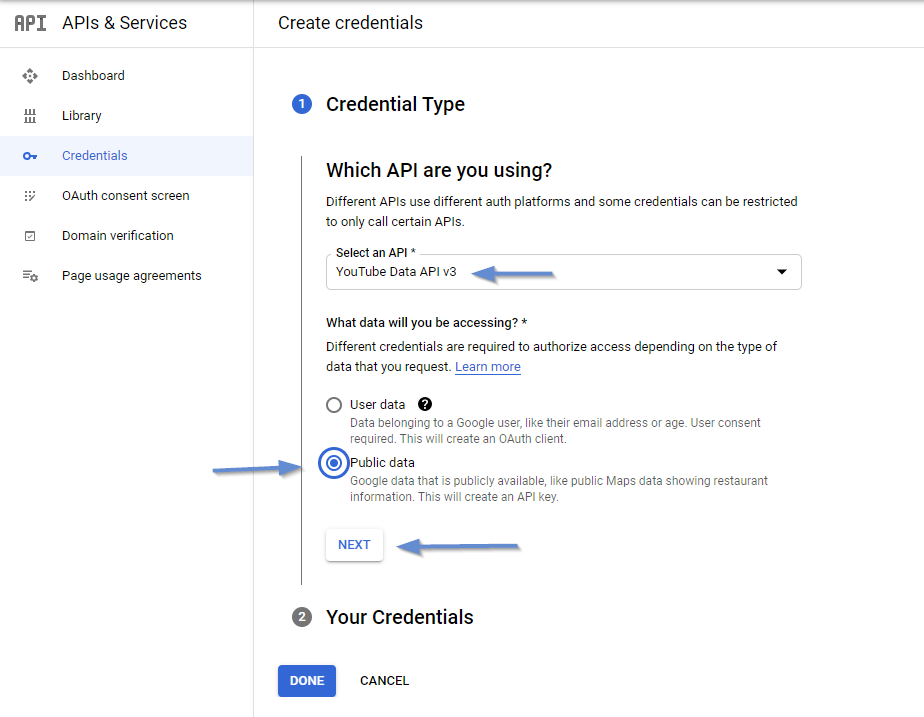The image size is (924, 717).
Task: Click the NEXT button
Action: 354,545
